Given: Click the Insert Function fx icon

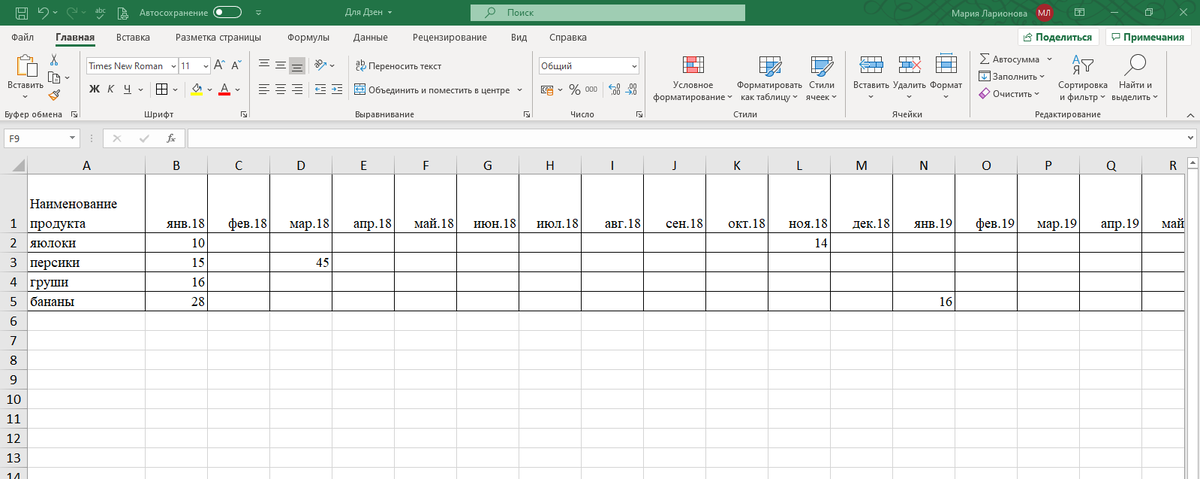Looking at the screenshot, I should click(171, 138).
